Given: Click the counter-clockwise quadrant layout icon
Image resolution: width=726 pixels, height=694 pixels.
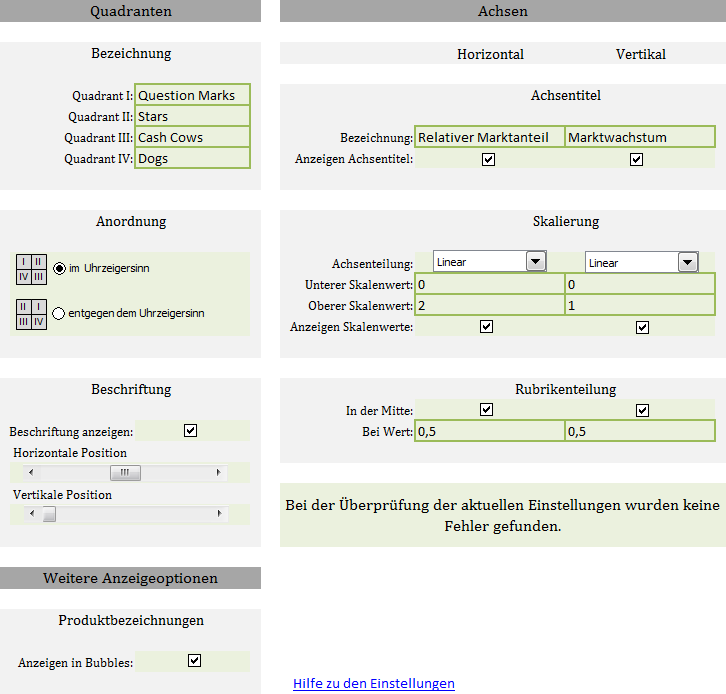Looking at the screenshot, I should click(32, 314).
